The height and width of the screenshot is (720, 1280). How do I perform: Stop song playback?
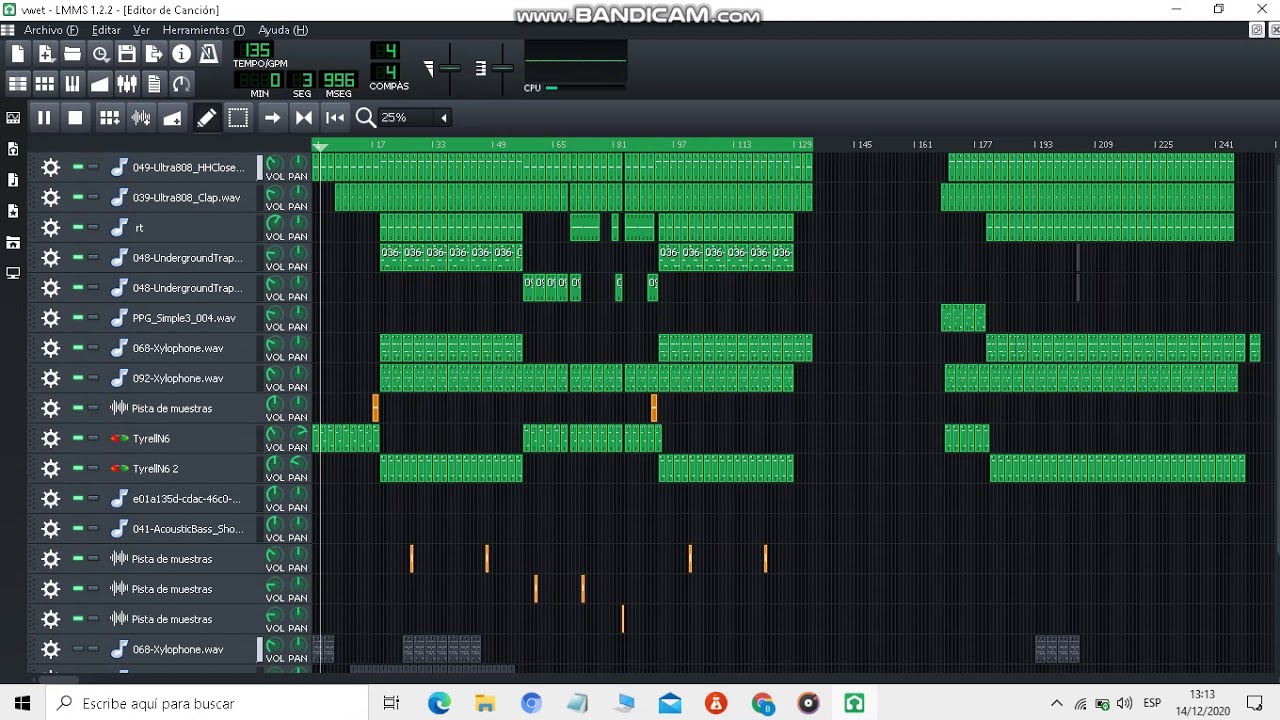click(x=75, y=118)
